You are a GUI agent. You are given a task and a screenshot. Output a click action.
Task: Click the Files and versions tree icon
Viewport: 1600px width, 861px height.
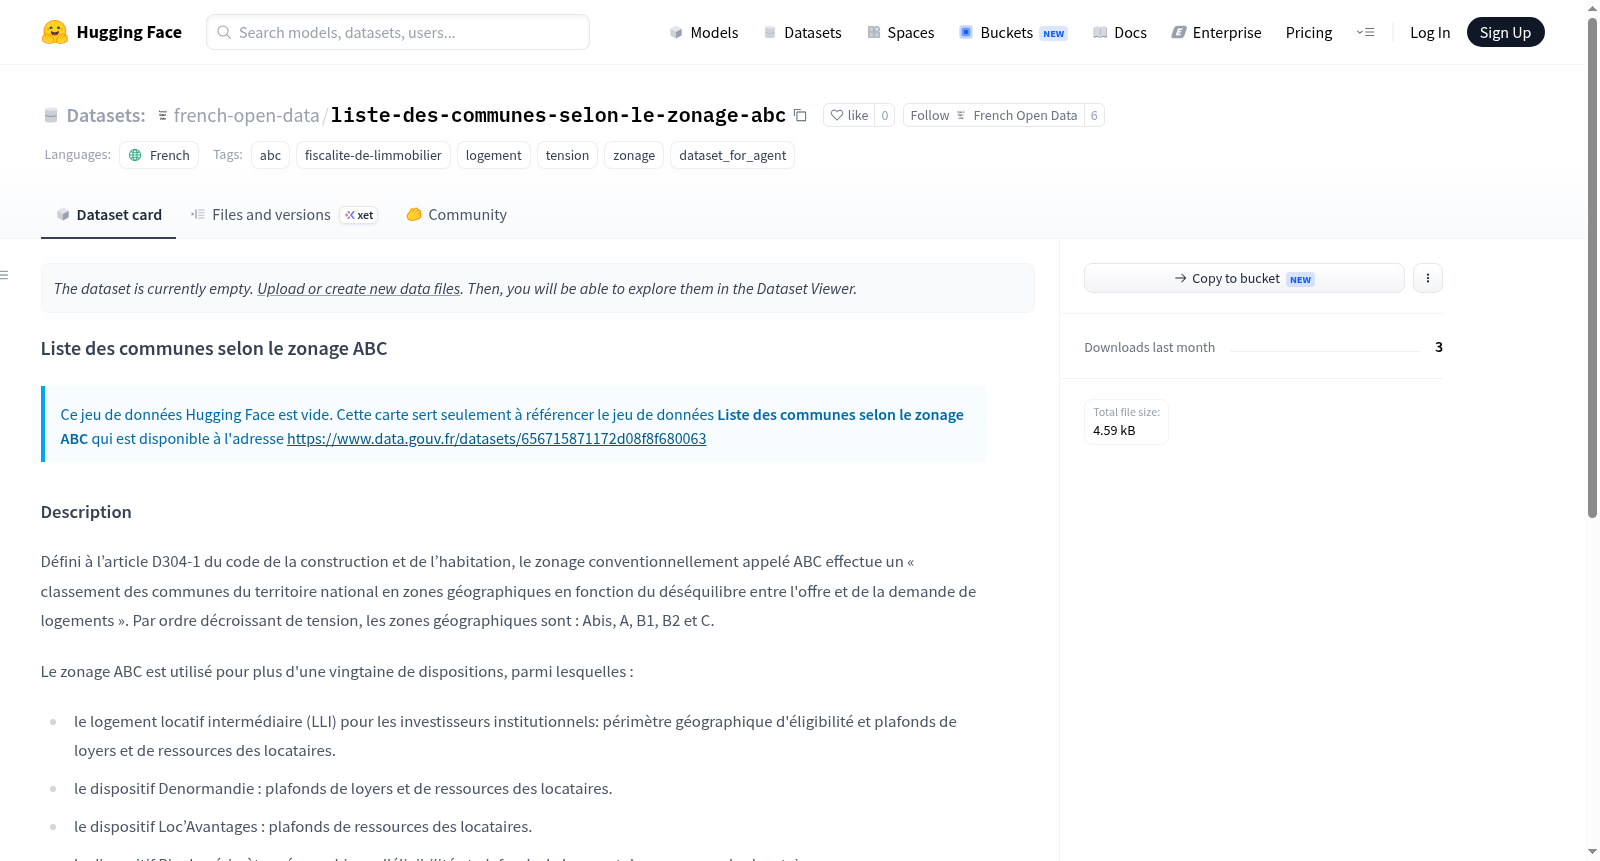pyautogui.click(x=198, y=214)
